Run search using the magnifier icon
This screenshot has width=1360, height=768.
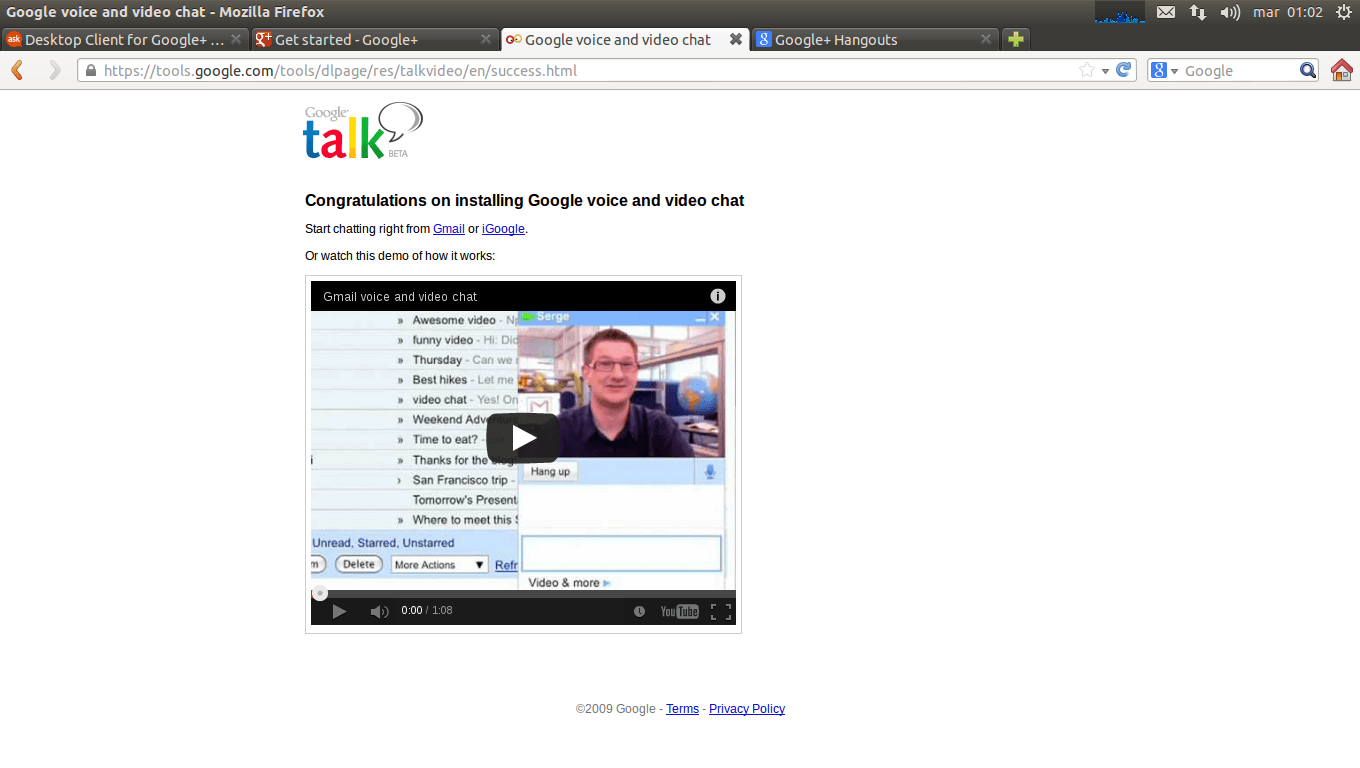point(1308,70)
